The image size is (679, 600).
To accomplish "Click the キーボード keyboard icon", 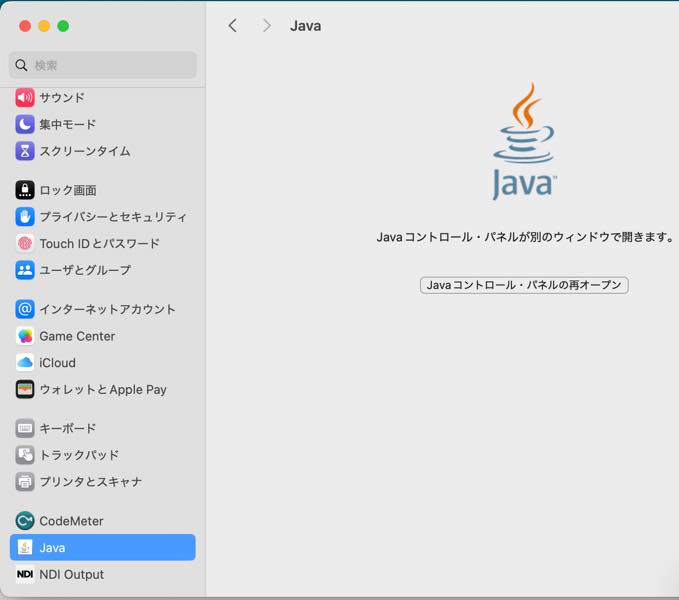I will 25,428.
